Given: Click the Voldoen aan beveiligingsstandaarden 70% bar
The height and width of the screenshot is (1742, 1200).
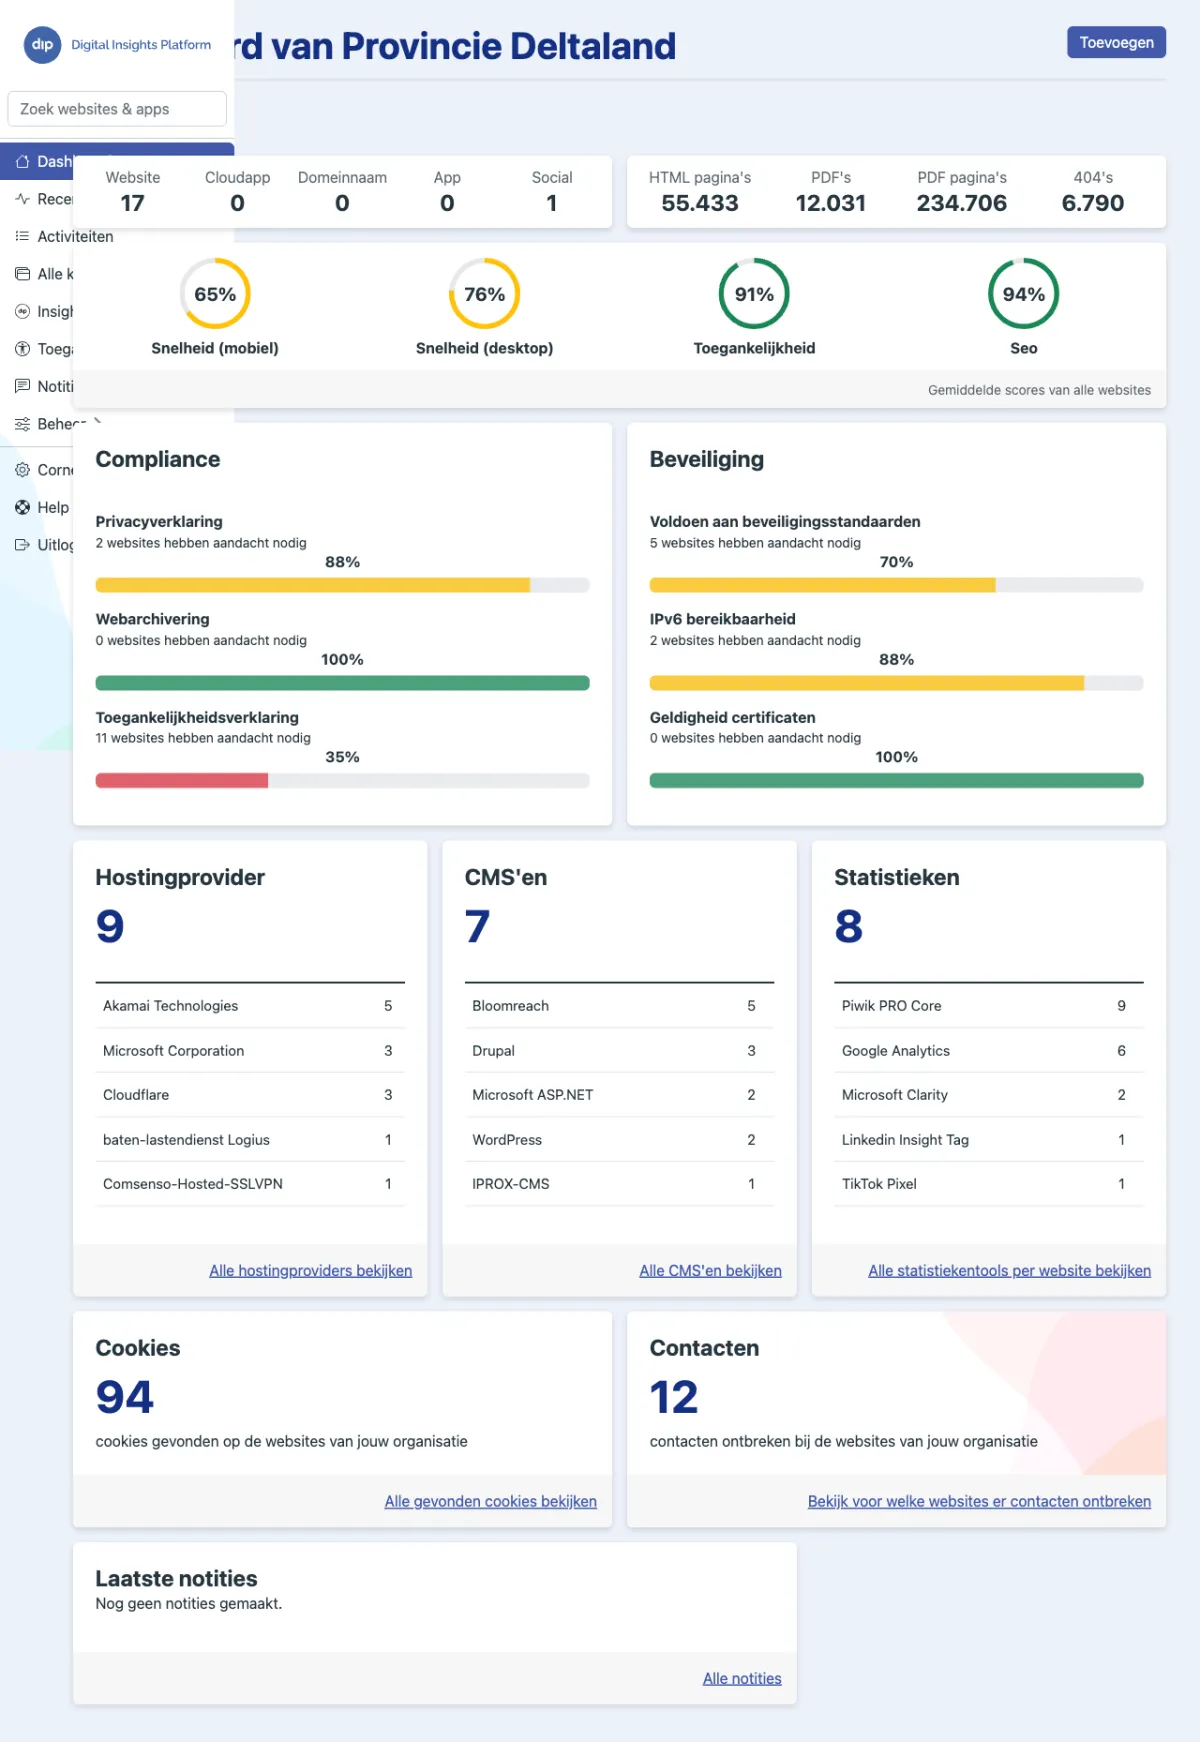Looking at the screenshot, I should tap(896, 585).
